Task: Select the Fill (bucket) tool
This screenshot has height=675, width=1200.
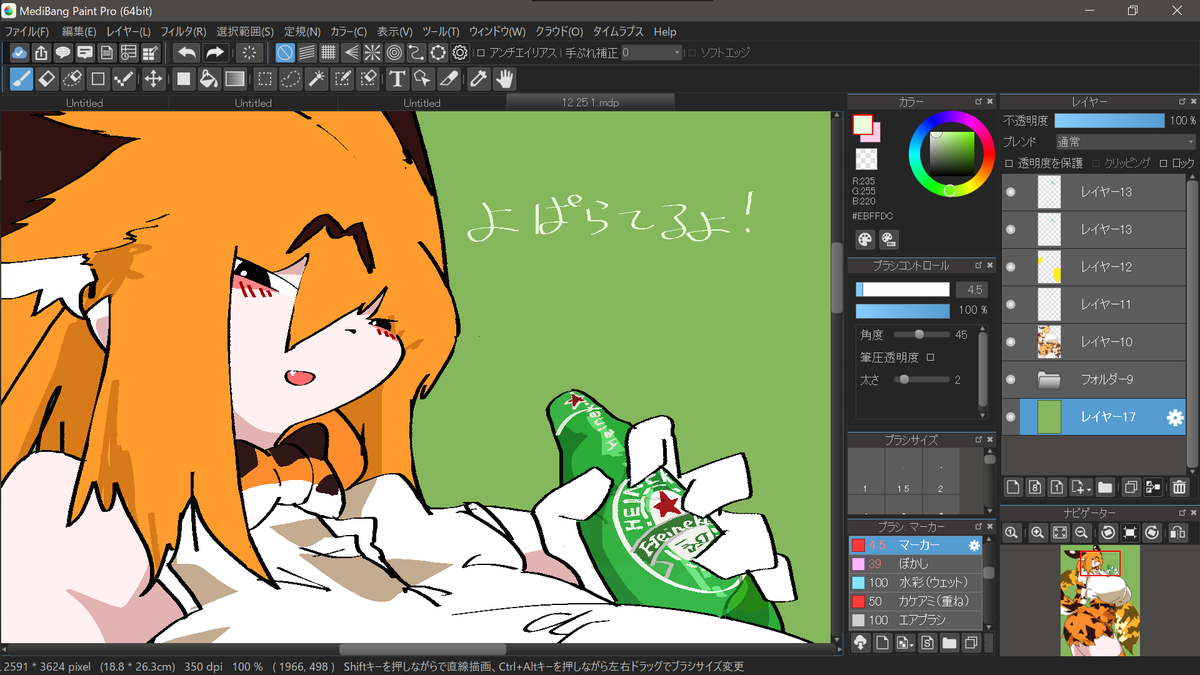Action: coord(208,79)
